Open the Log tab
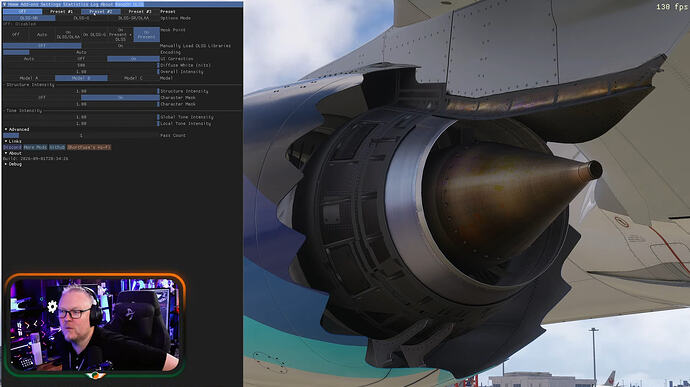The image size is (690, 387). pyautogui.click(x=94, y=4)
